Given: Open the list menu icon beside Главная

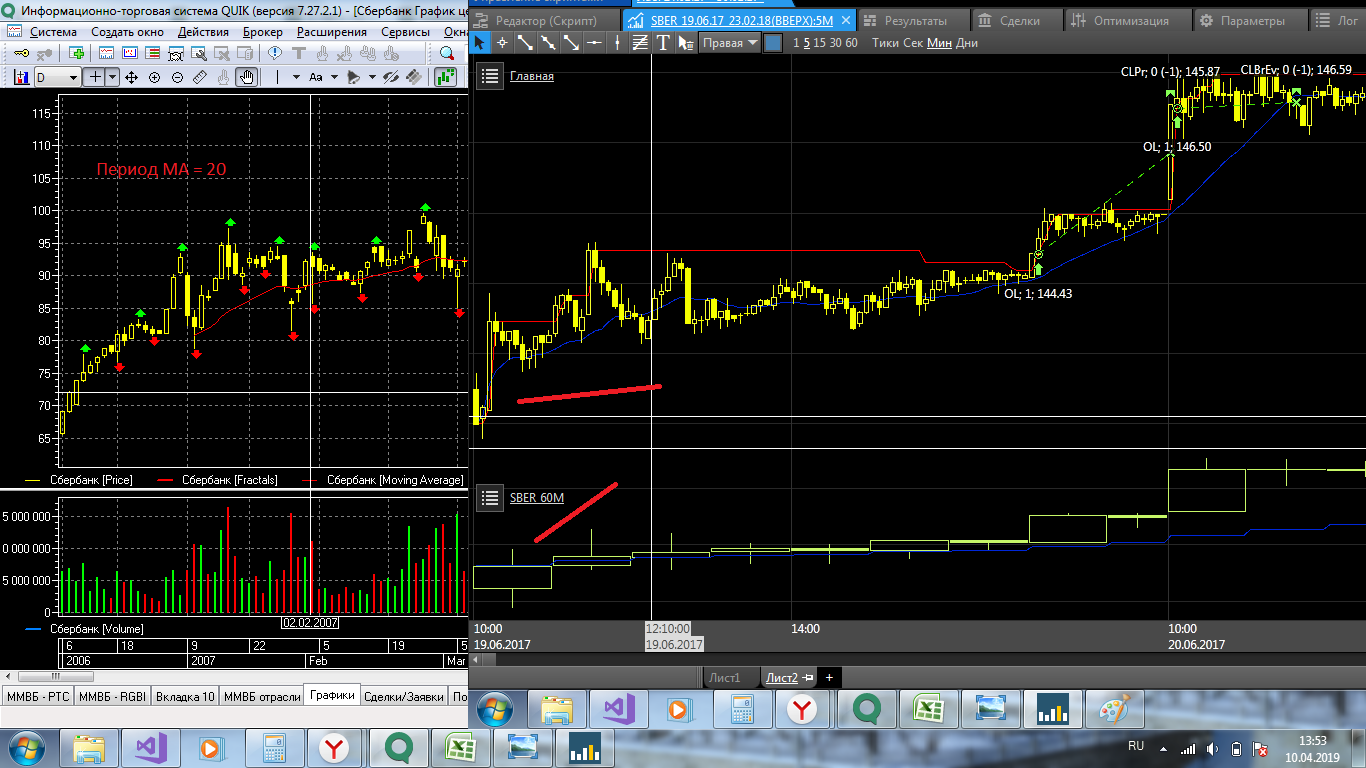Looking at the screenshot, I should point(490,76).
